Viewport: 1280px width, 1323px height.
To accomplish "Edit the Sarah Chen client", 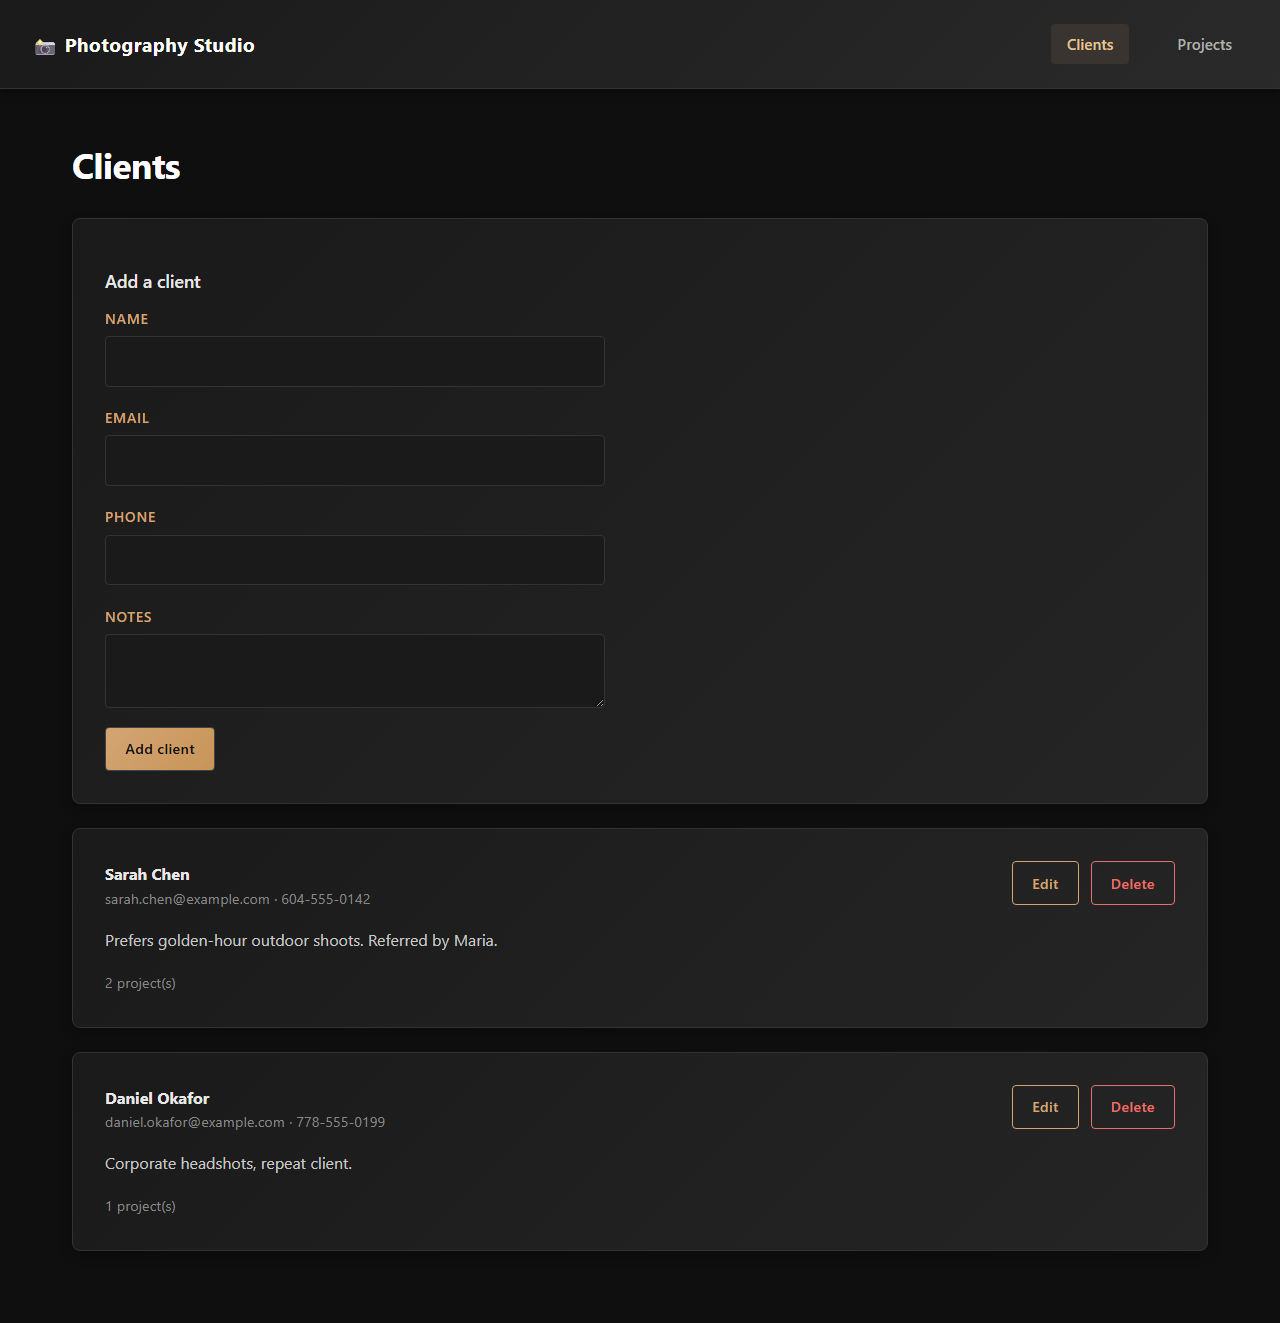I will coord(1045,883).
